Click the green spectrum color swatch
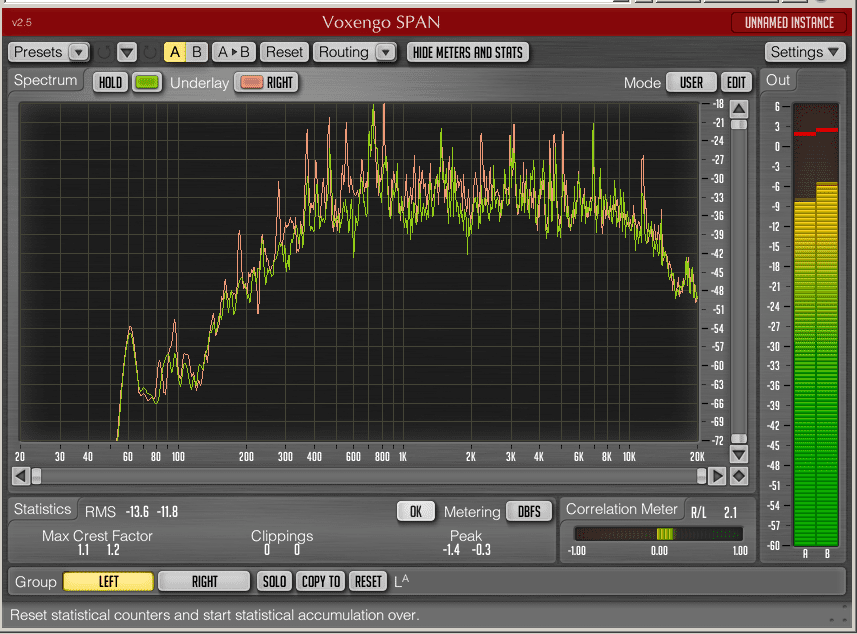The height and width of the screenshot is (634, 857). [146, 83]
